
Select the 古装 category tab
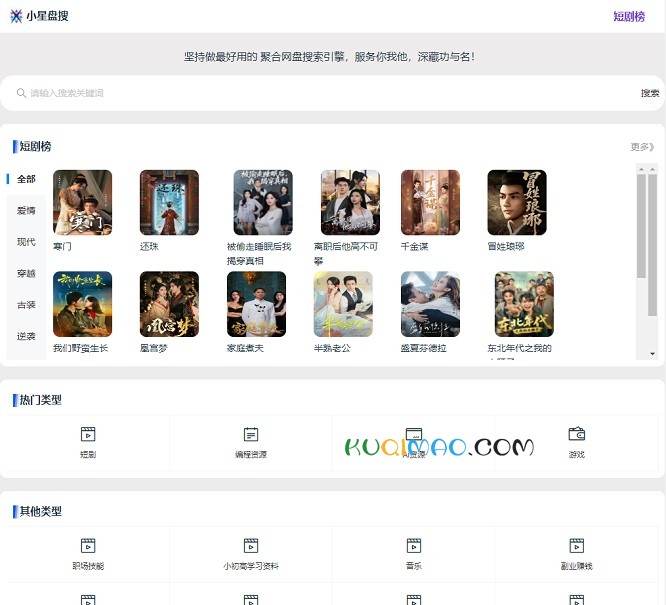[26, 305]
